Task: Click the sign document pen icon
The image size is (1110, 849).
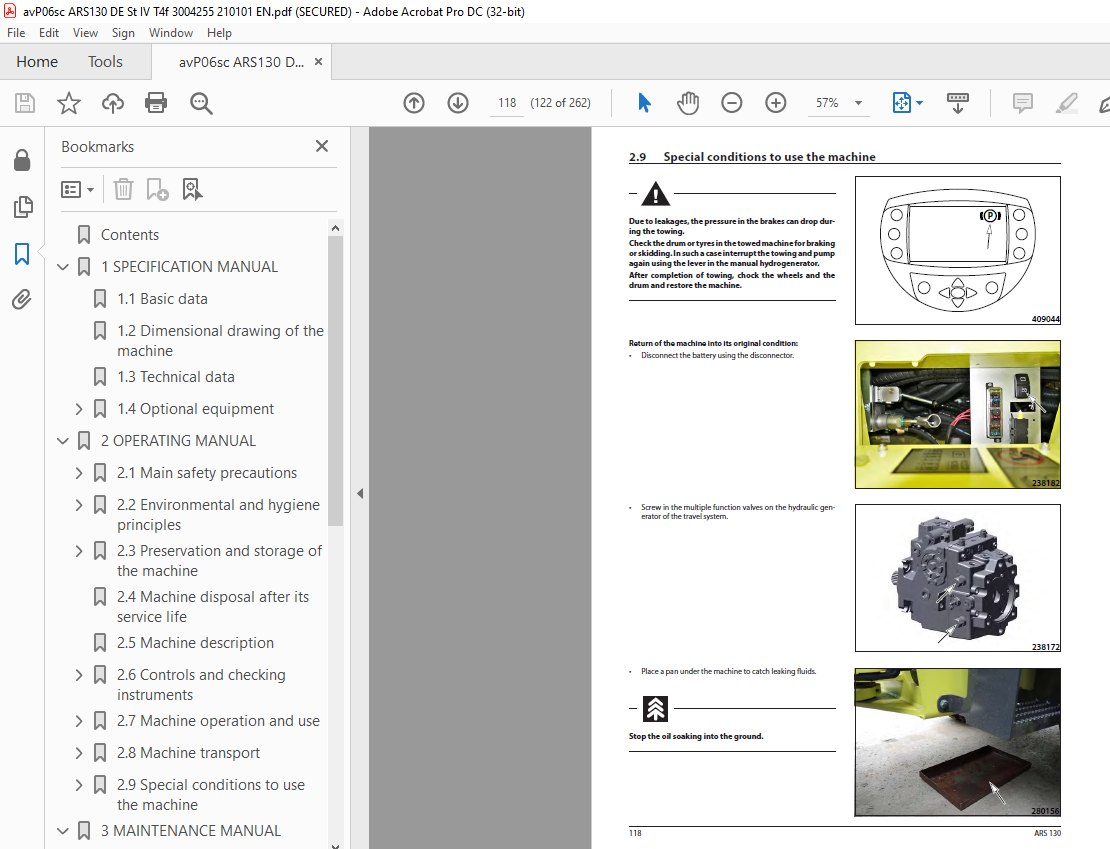Action: 1104,103
